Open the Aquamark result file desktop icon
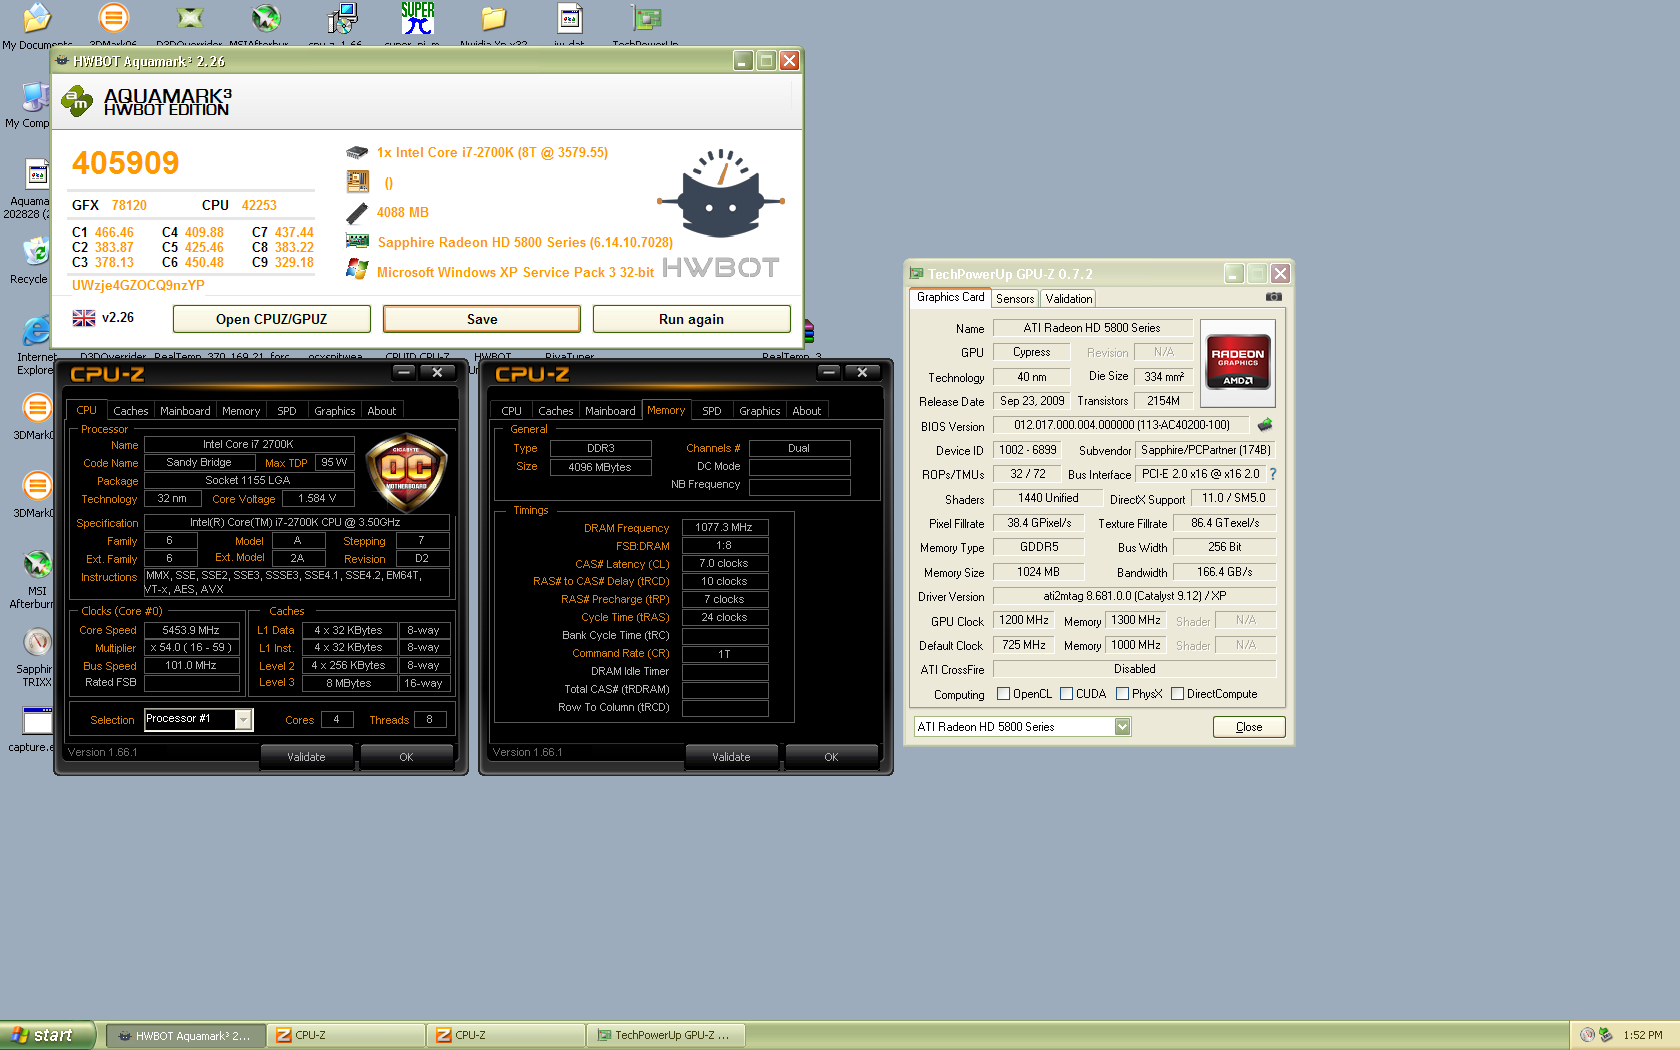This screenshot has width=1680, height=1050. (37, 174)
